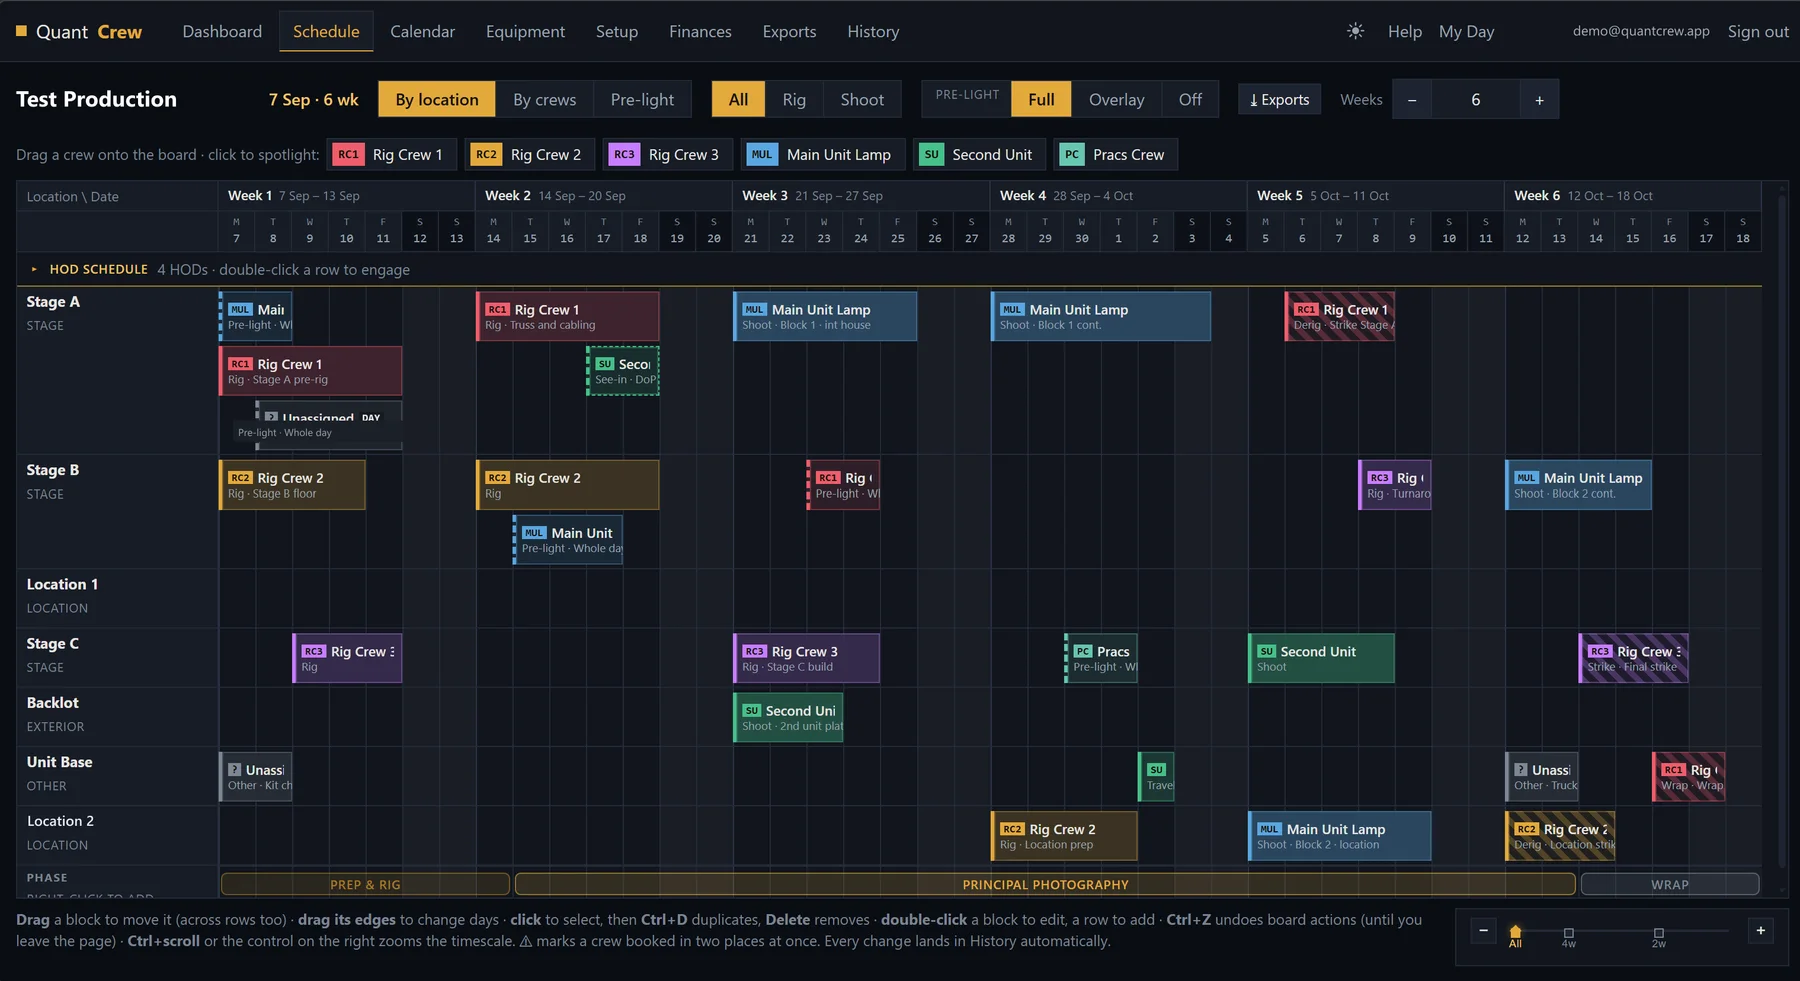The width and height of the screenshot is (1800, 981).
Task: Click the SU badge in the Second Unit legend chip
Action: click(x=931, y=154)
